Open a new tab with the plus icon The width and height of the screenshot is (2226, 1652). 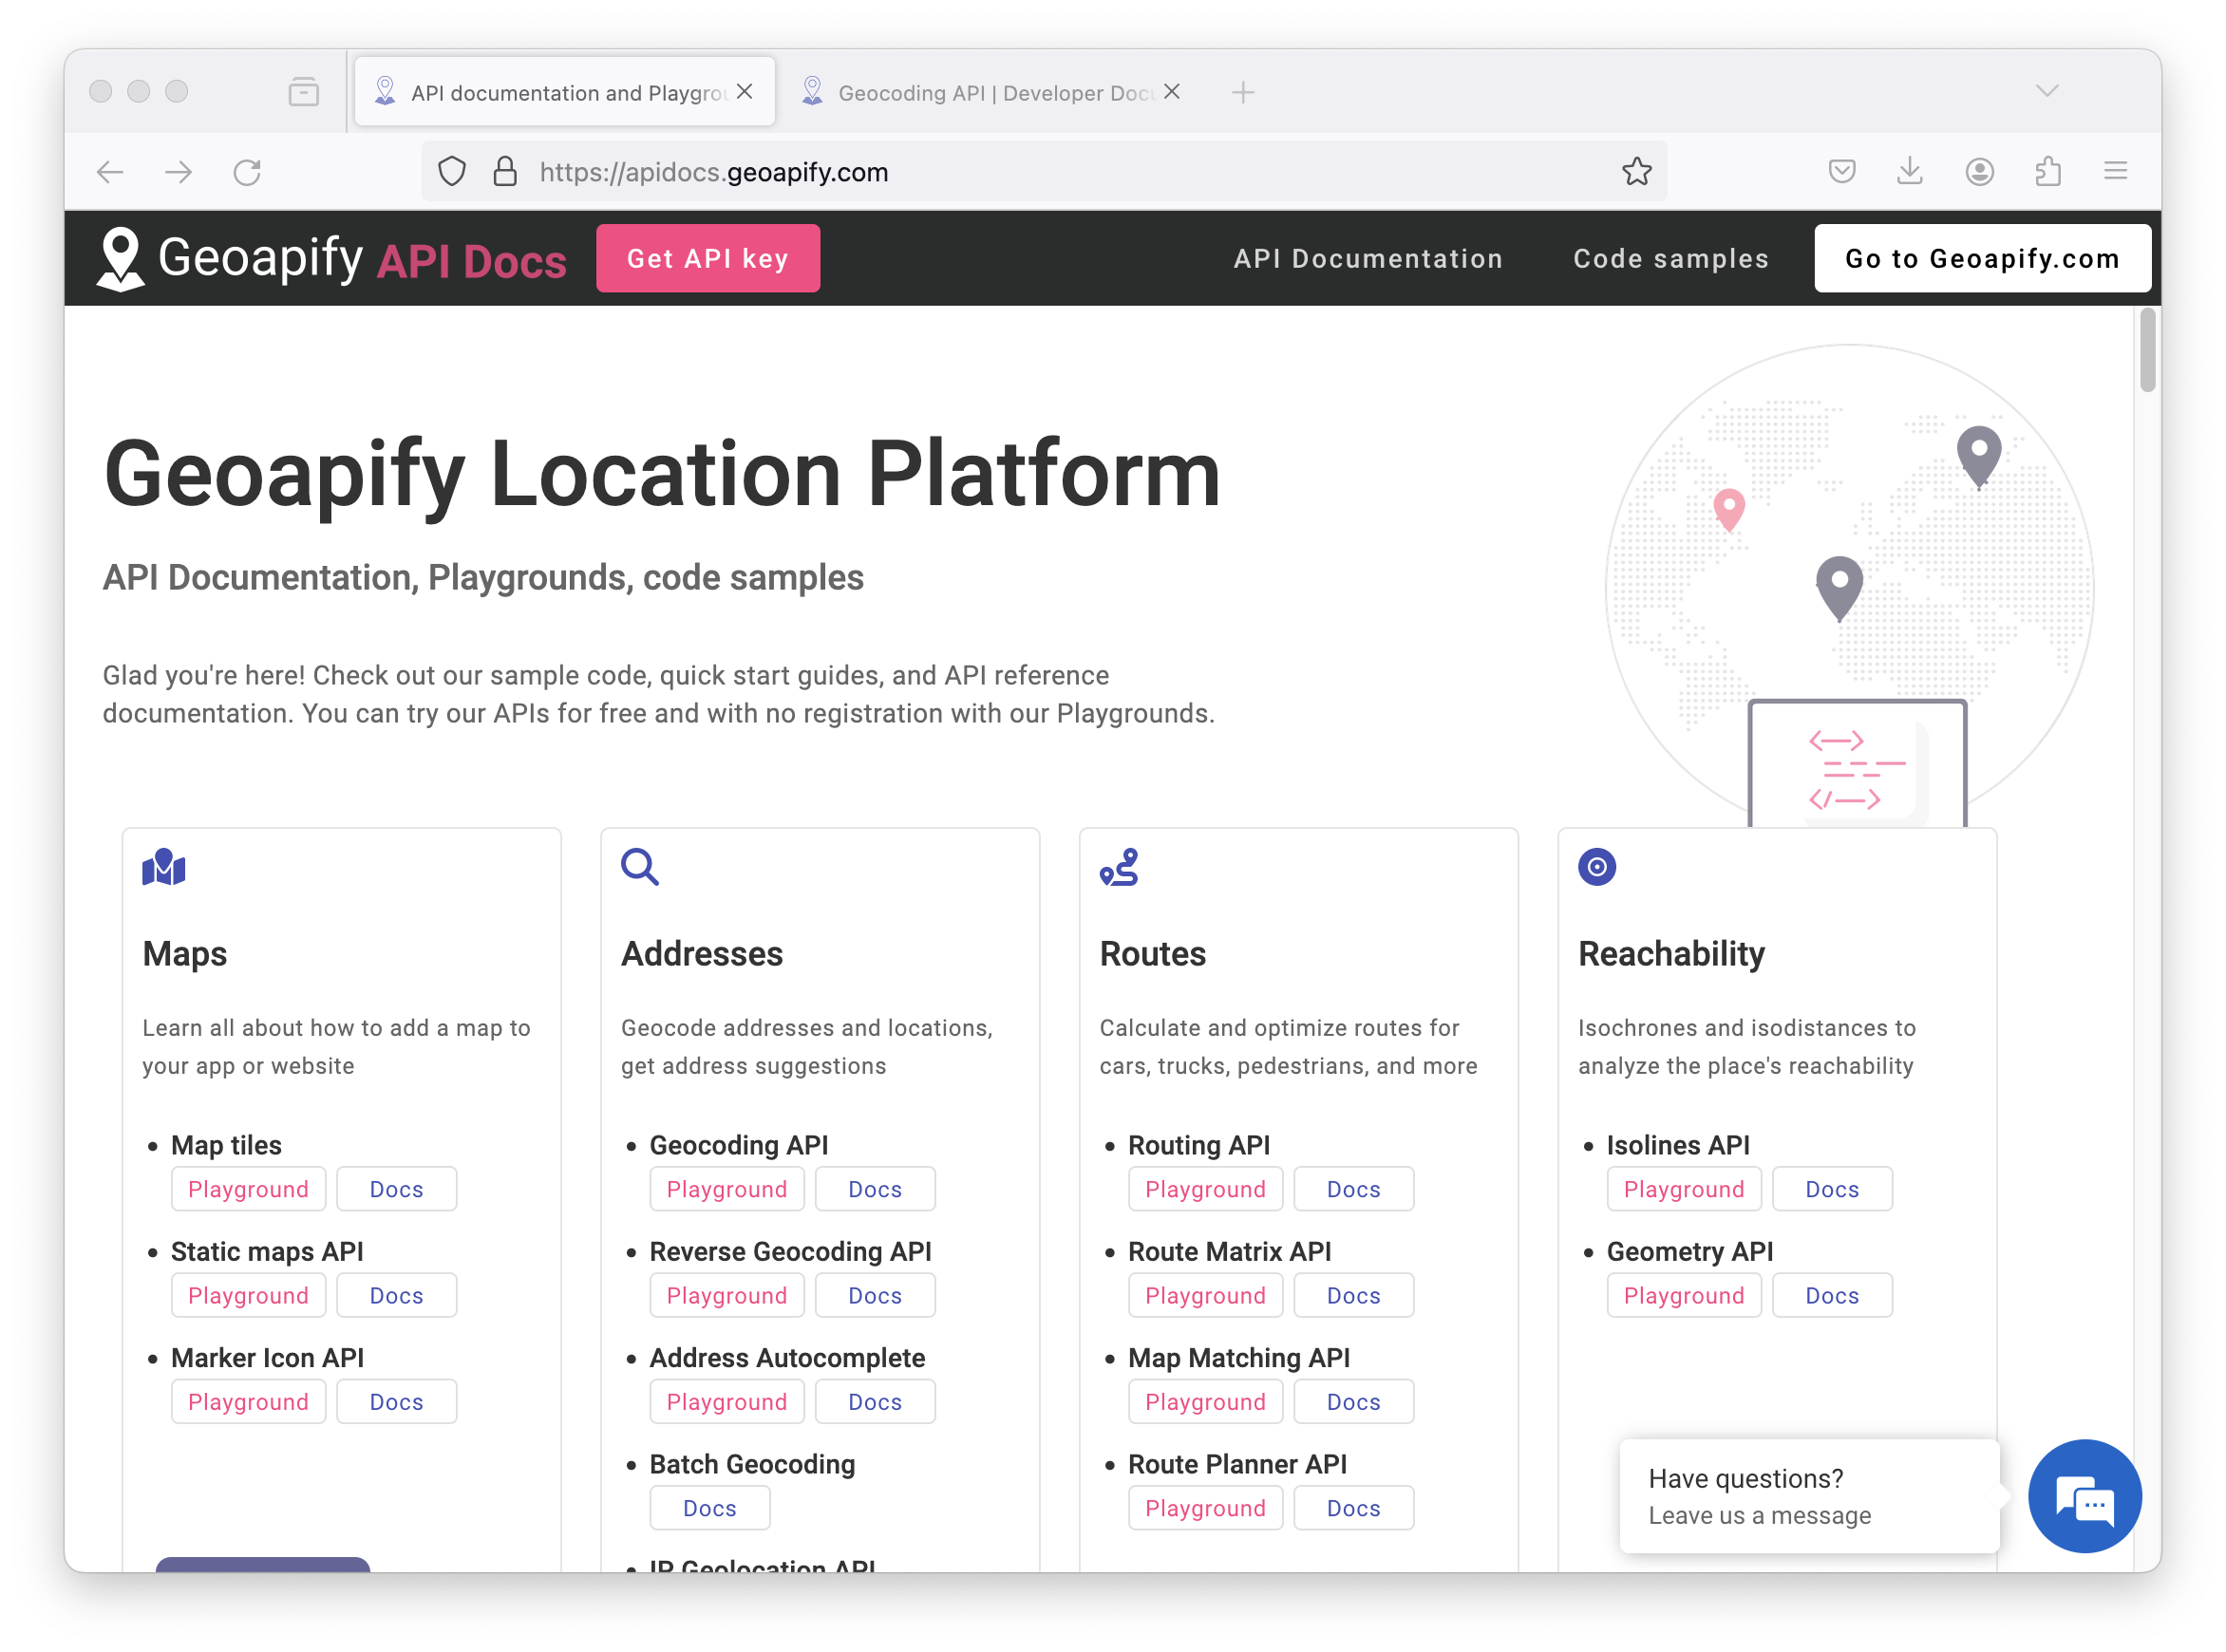click(x=1243, y=93)
